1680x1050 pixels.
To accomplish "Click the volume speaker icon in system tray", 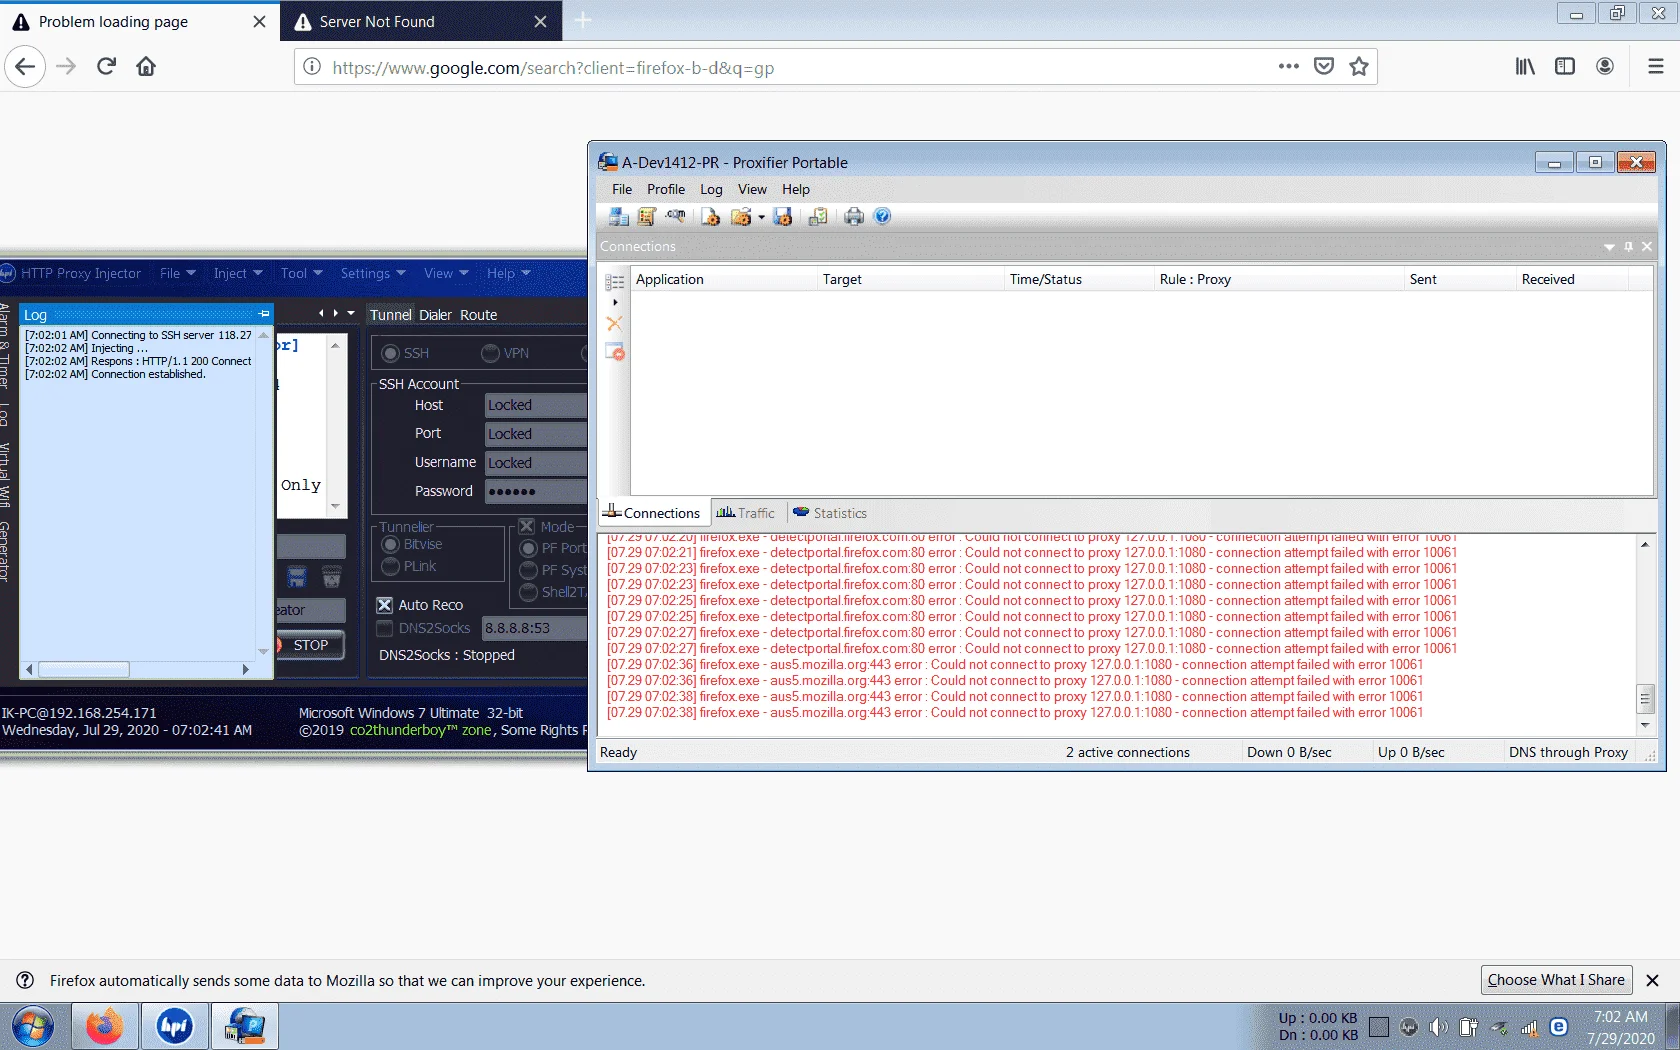I will pos(1439,1027).
